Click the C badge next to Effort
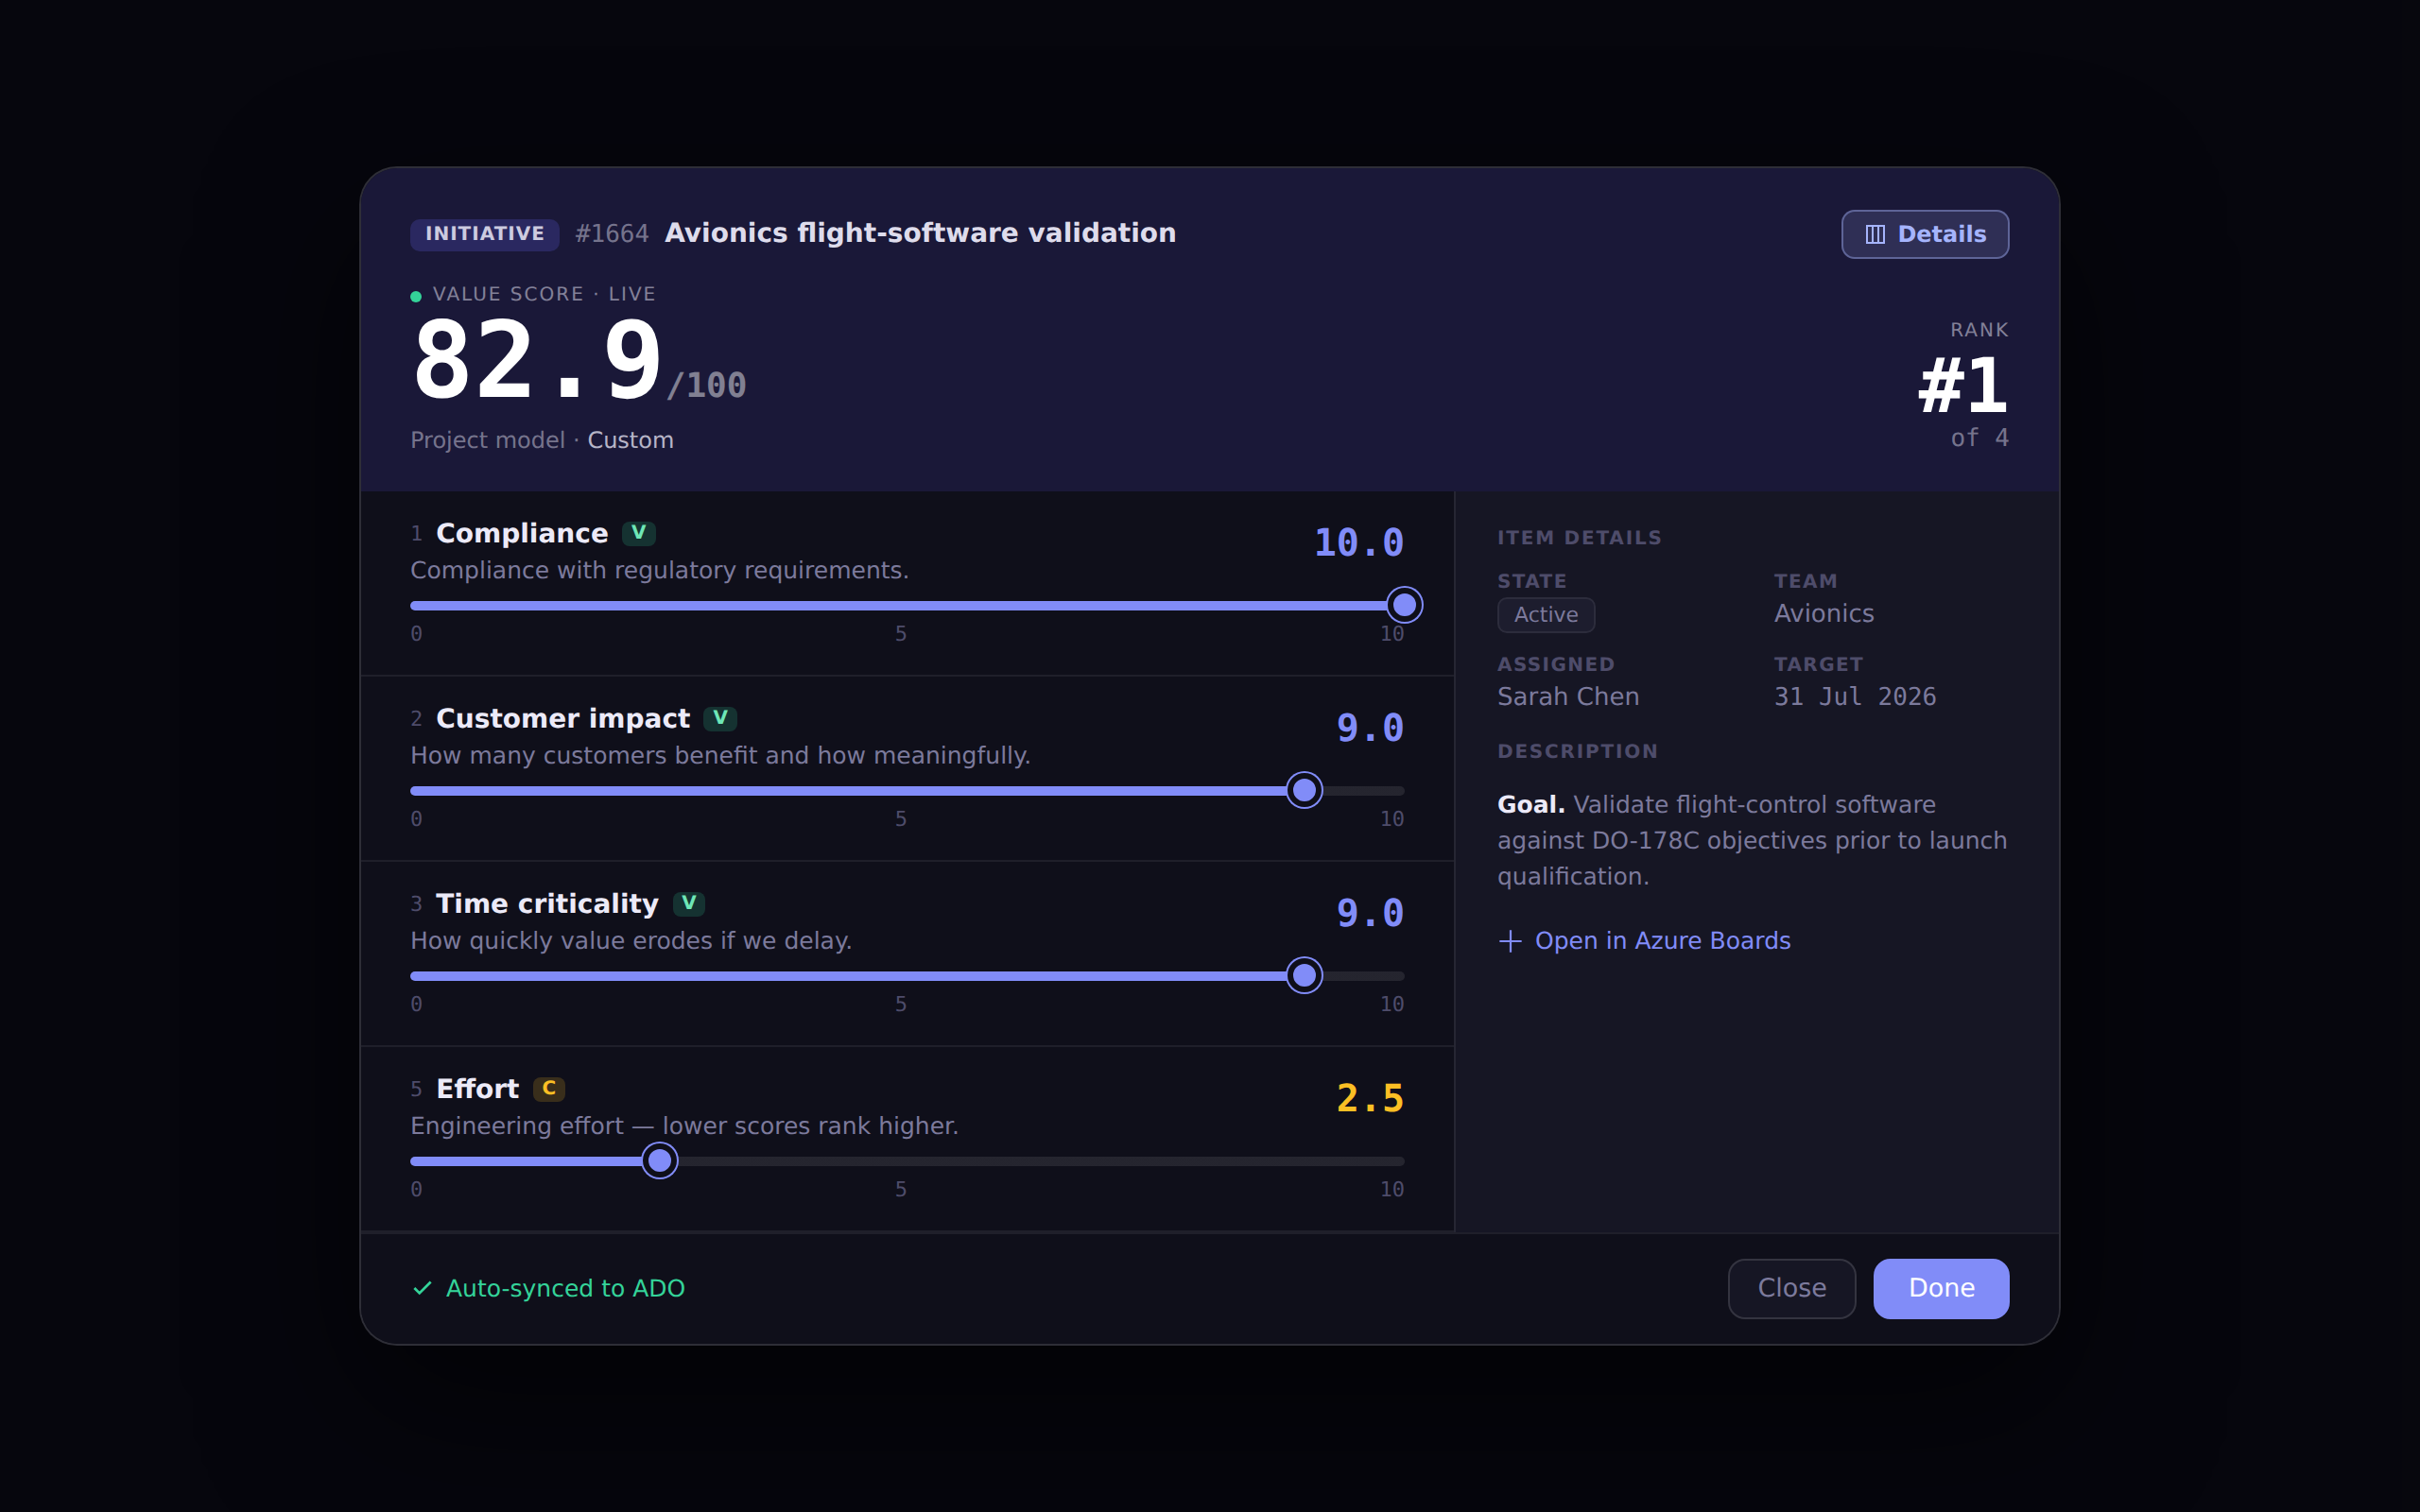 coord(549,1088)
